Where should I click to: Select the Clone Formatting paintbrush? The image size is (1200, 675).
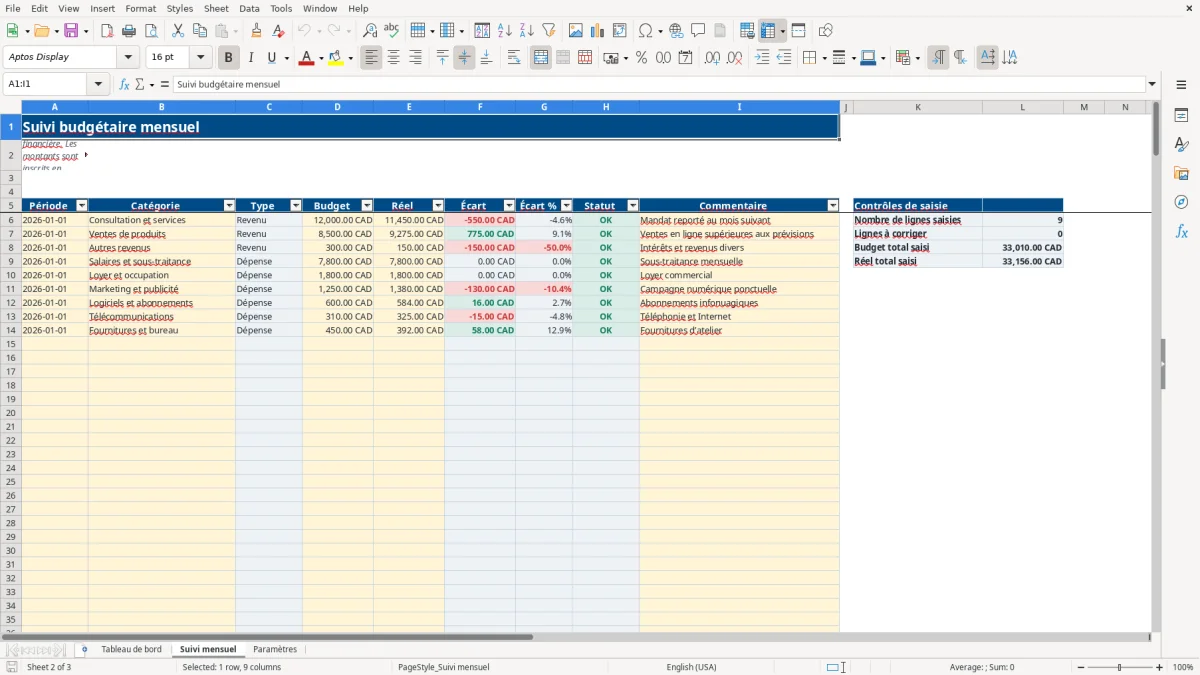[x=256, y=31]
